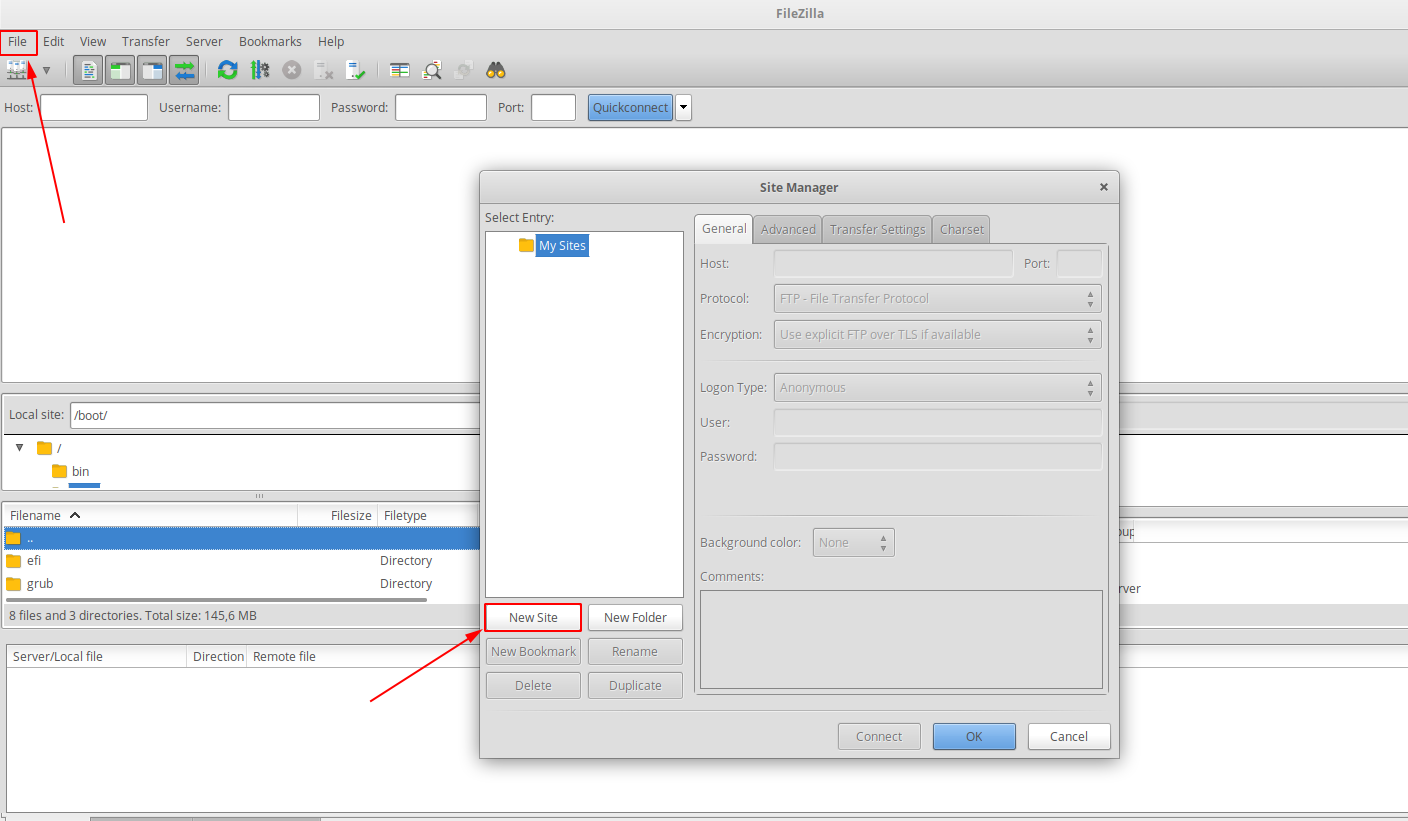
Task: Toggle the directory comparison icon
Action: (432, 70)
